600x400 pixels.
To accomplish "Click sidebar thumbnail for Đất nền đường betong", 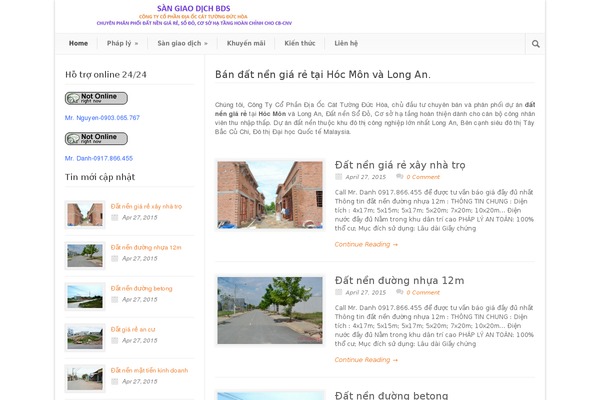I will tap(85, 296).
